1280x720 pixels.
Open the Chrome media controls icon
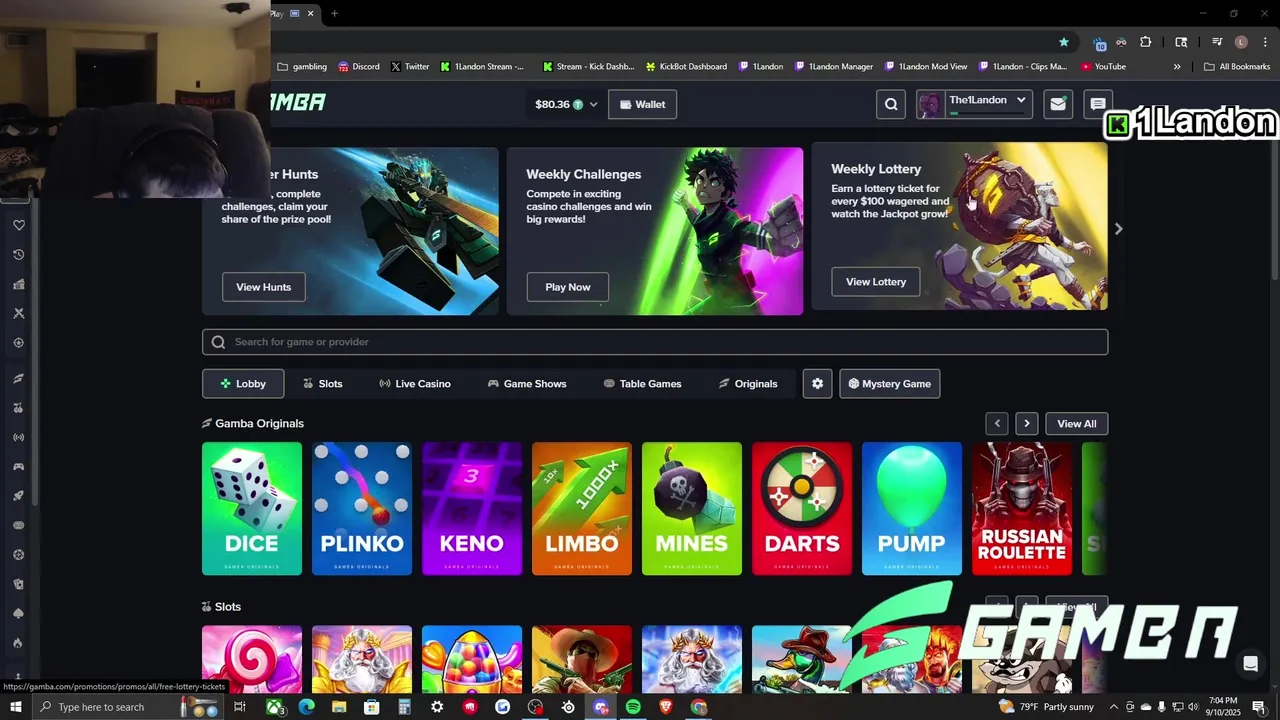coord(1217,42)
